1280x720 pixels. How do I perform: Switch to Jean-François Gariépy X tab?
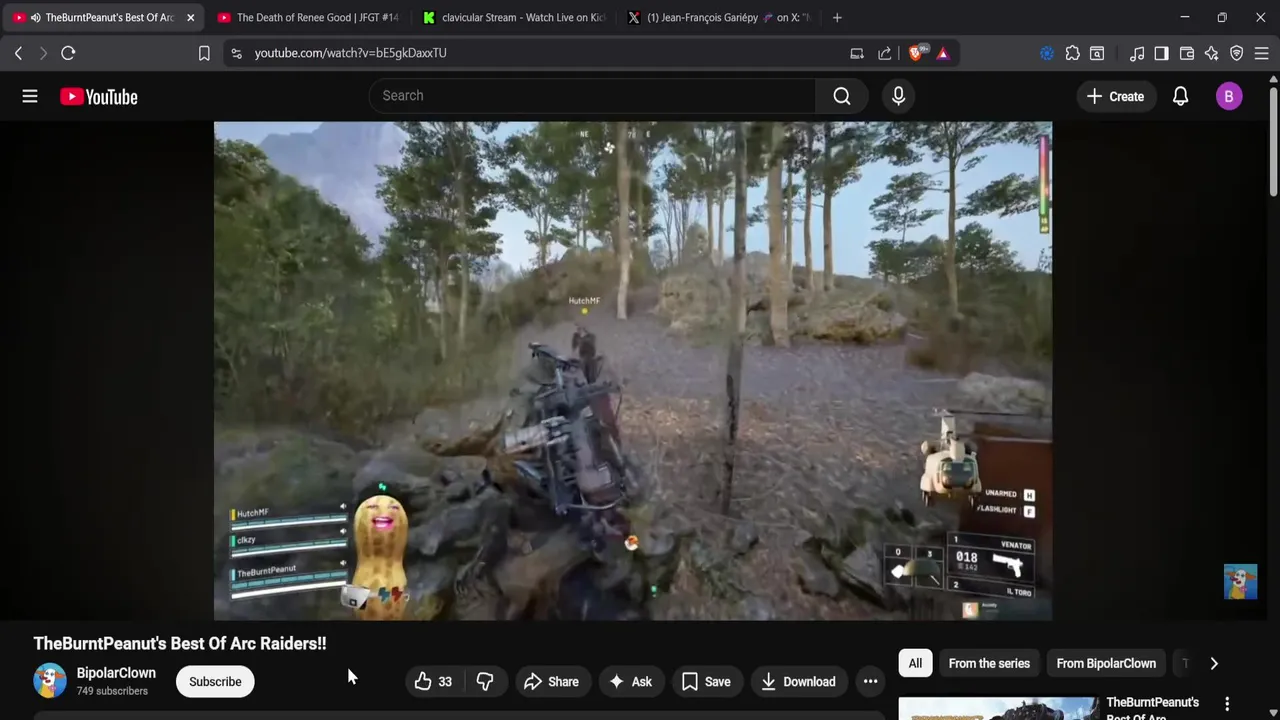720,17
